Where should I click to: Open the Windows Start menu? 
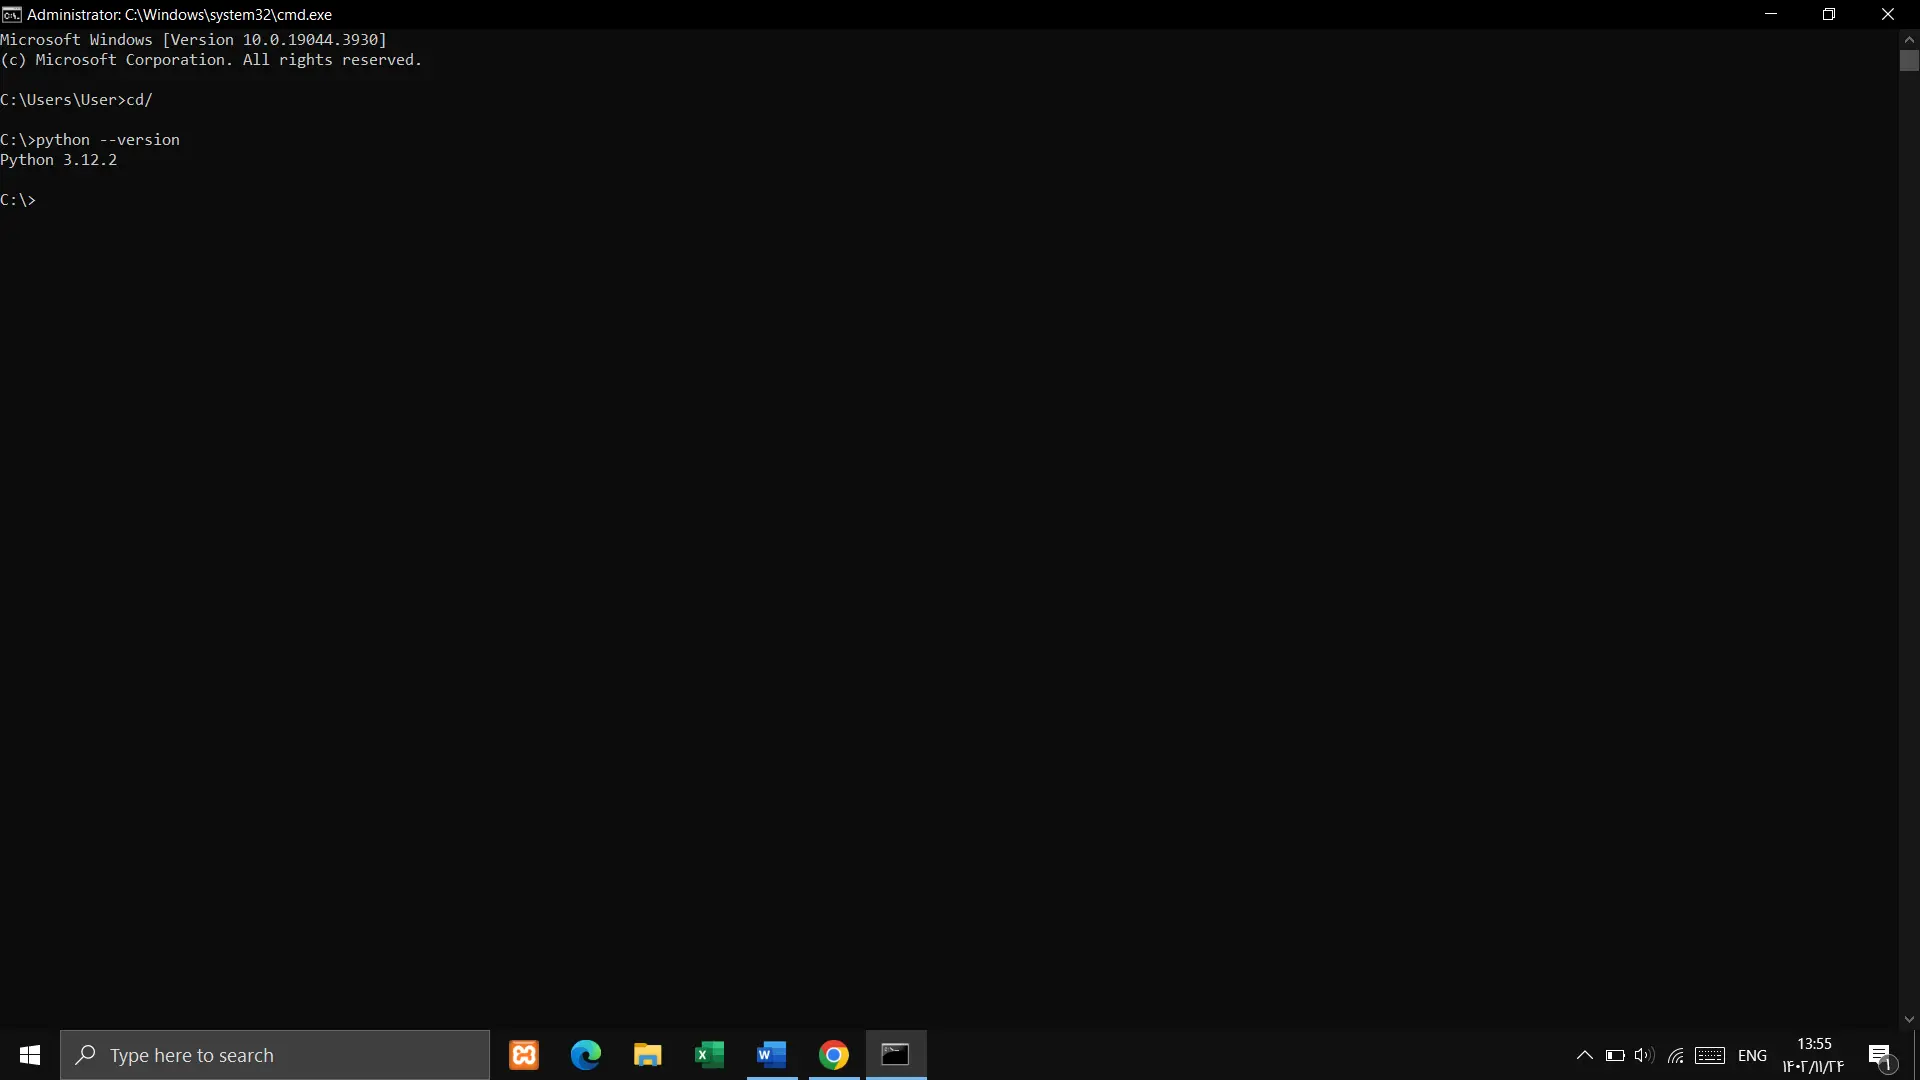click(x=30, y=1055)
